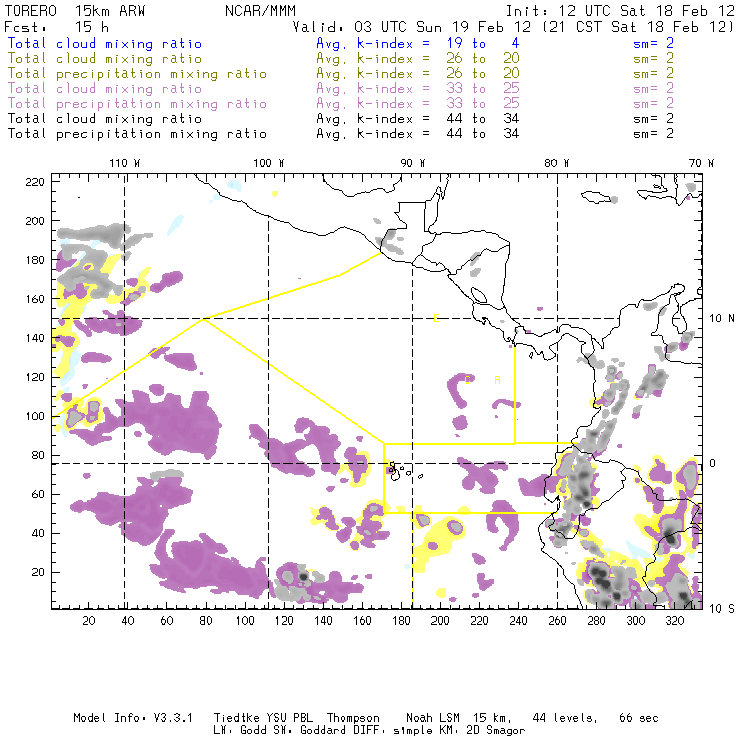
Task: Click the '110 W' longitude label
Action: point(125,163)
